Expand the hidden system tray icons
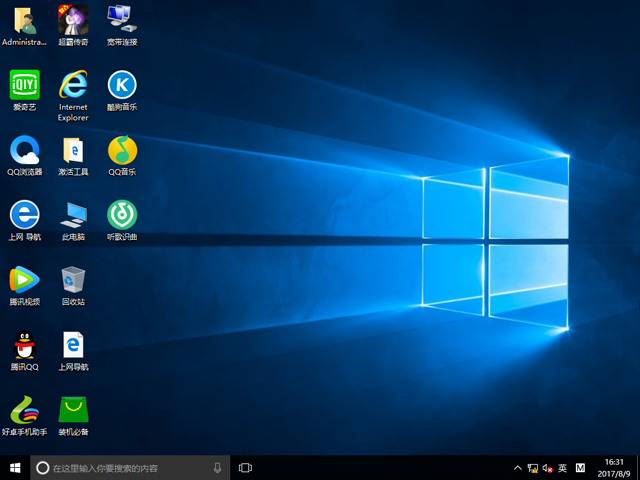 pos(517,467)
